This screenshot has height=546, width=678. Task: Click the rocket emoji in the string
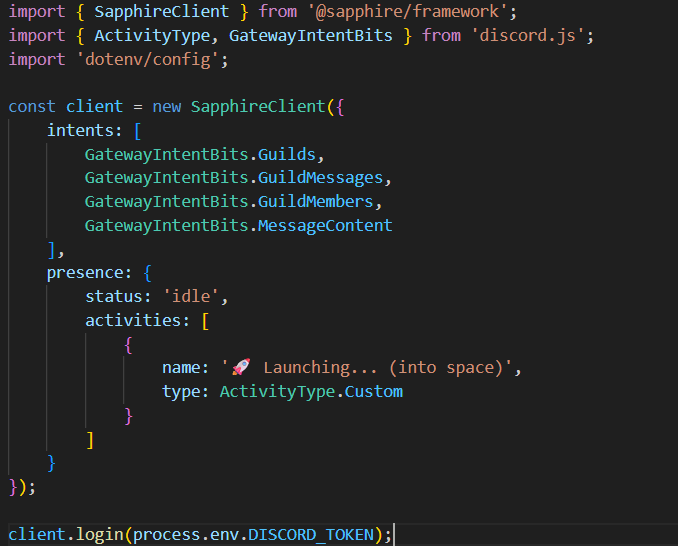pyautogui.click(x=241, y=367)
